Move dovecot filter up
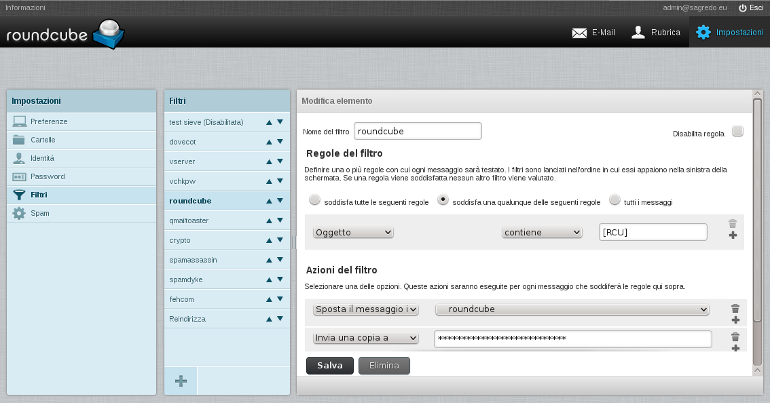770x403 pixels. tap(269, 142)
